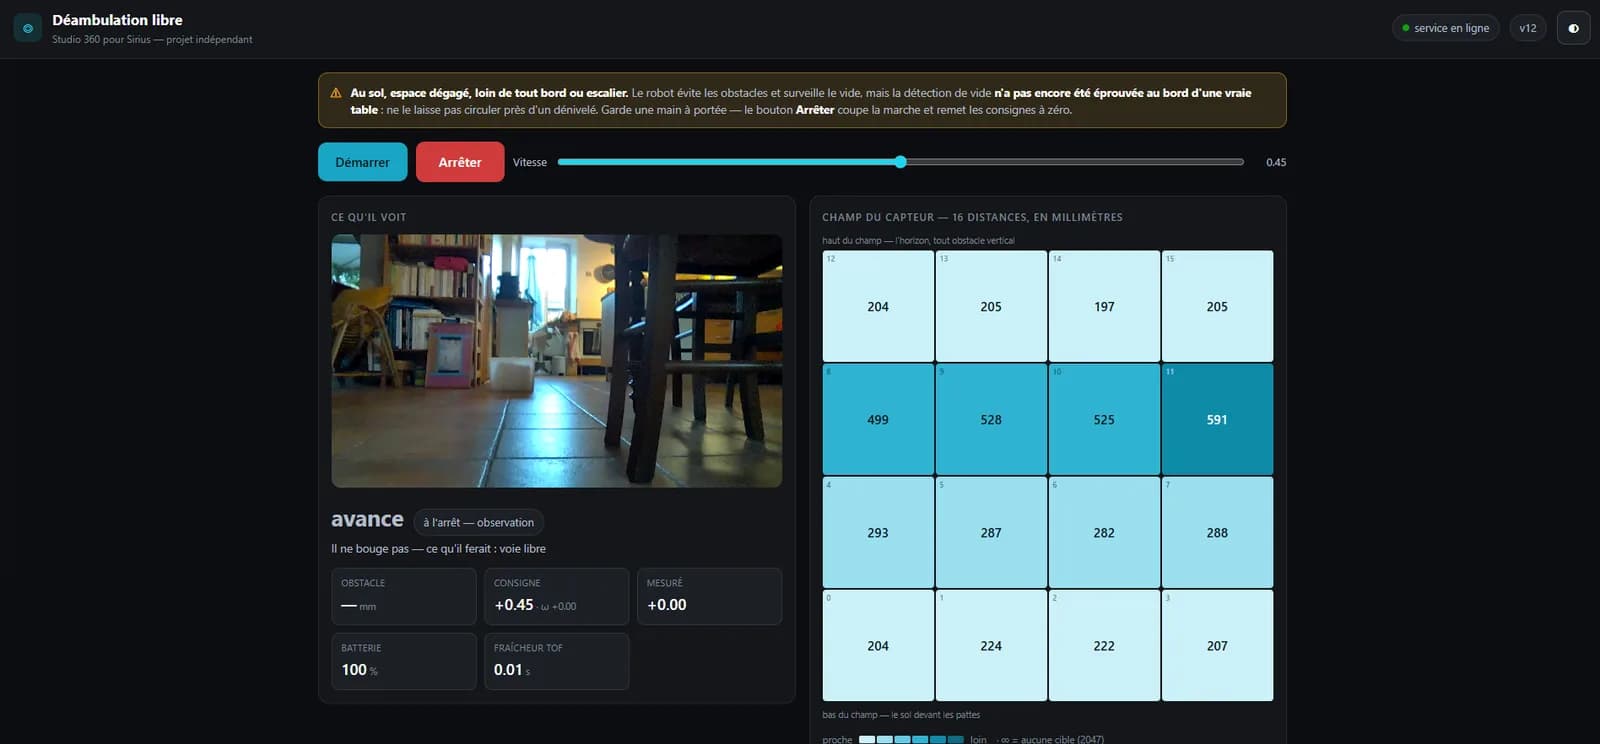Click the 'Studio 360 pour Sirius' subtitle
The width and height of the screenshot is (1600, 744).
click(x=152, y=40)
